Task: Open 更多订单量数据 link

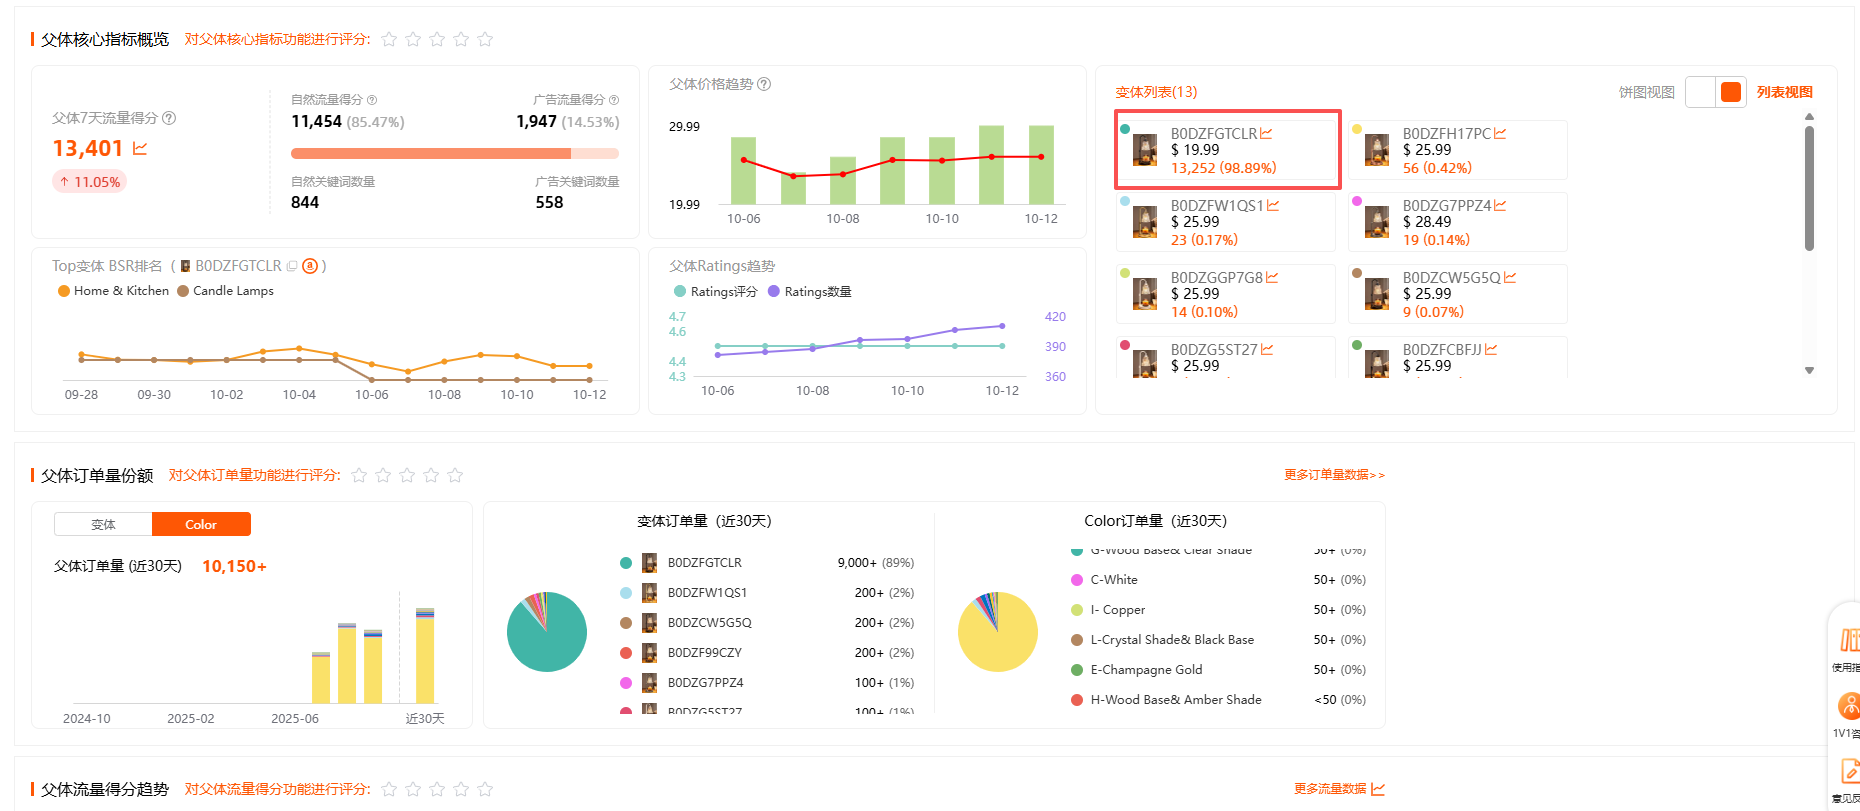Action: 1333,475
